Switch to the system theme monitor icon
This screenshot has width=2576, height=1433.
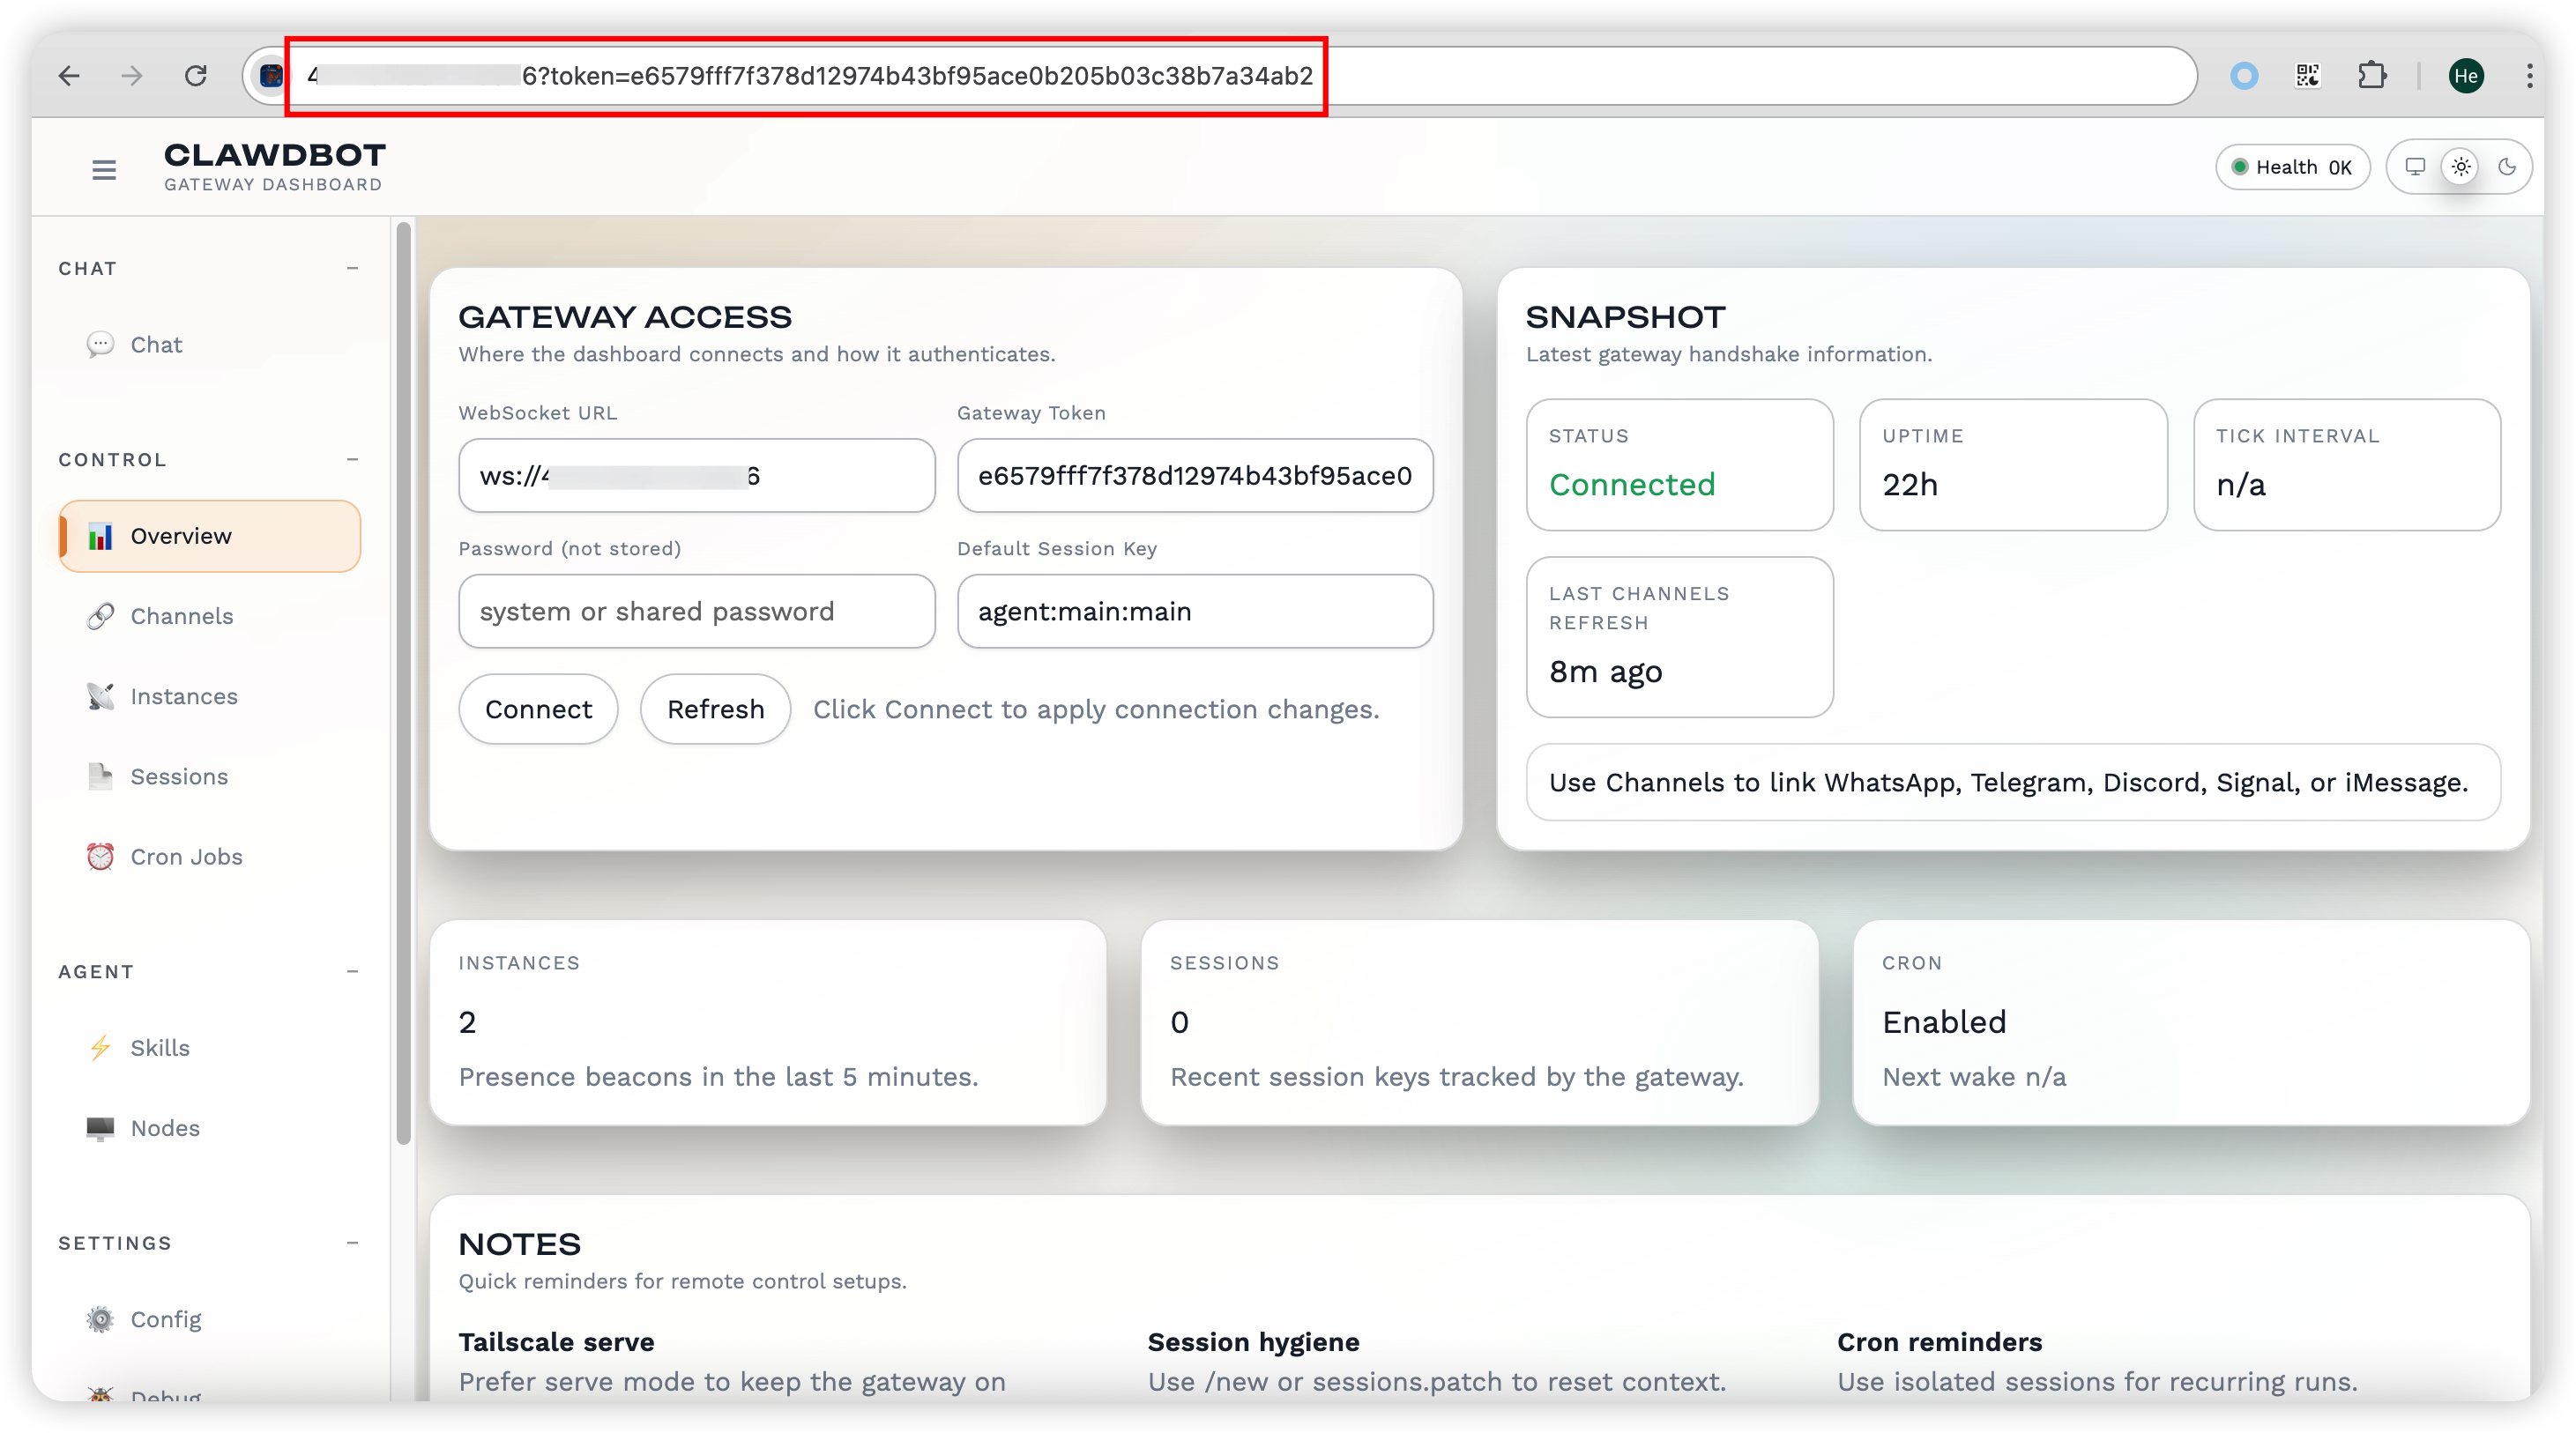pyautogui.click(x=2415, y=167)
